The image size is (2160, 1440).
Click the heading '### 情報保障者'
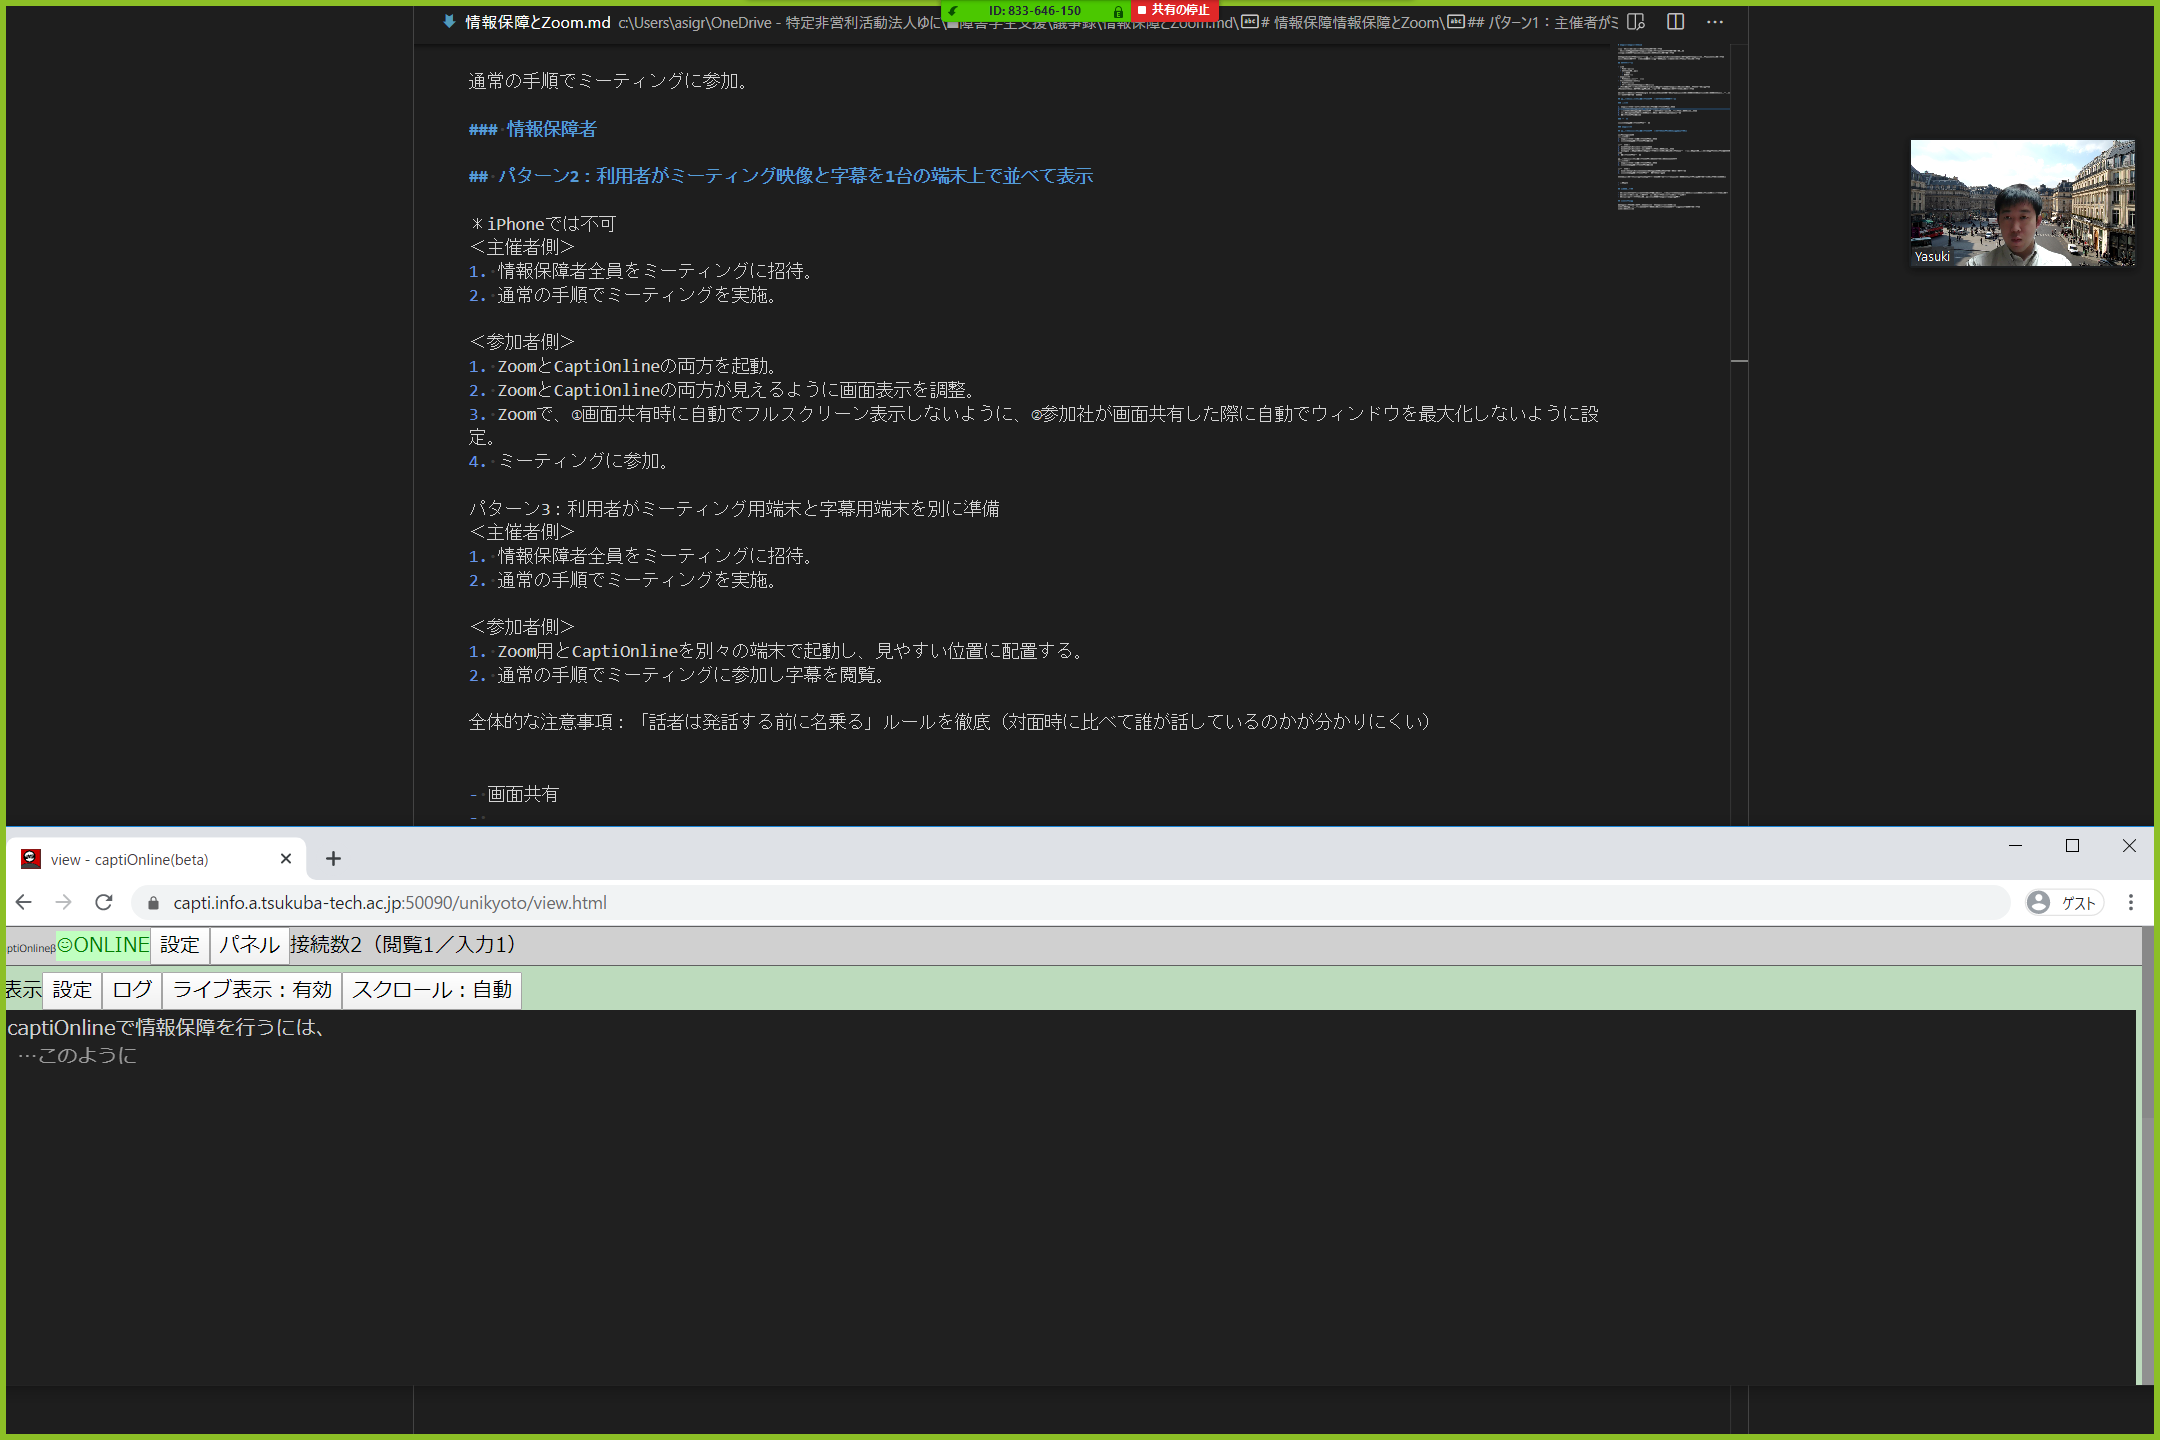click(x=533, y=129)
